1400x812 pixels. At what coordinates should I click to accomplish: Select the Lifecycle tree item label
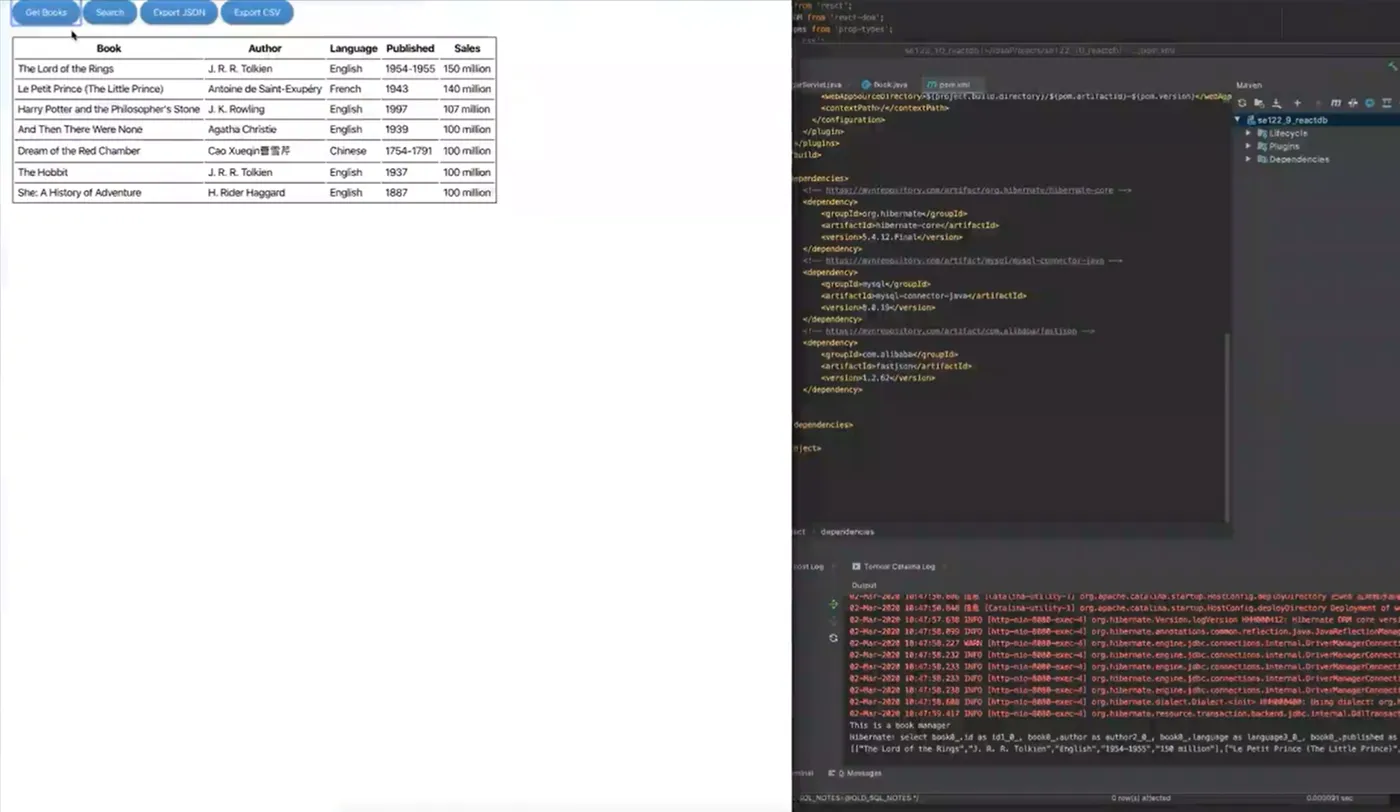(1288, 133)
